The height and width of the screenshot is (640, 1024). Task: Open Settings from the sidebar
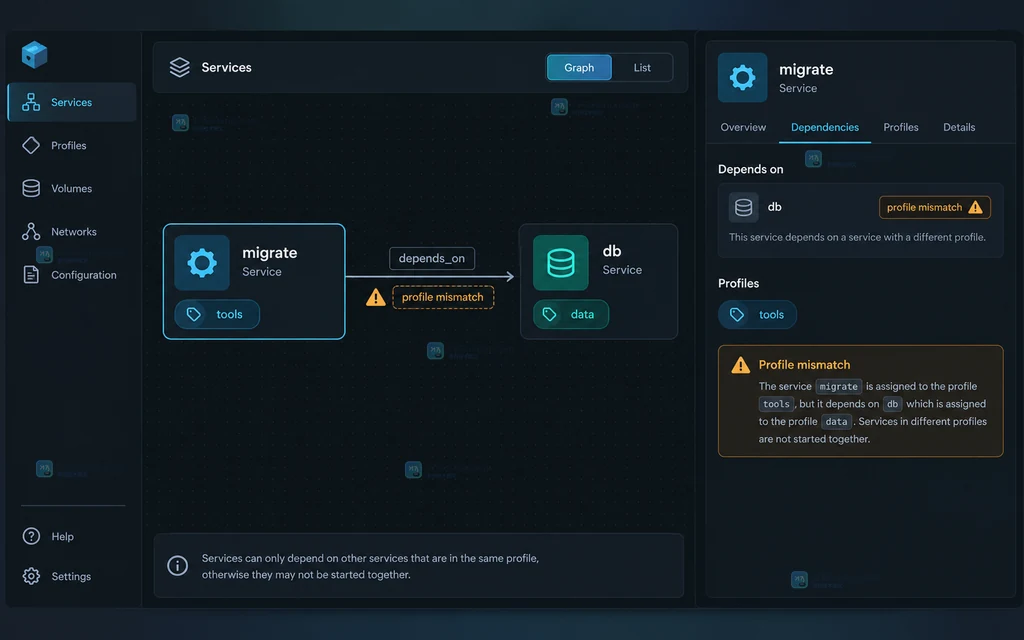[x=71, y=576]
